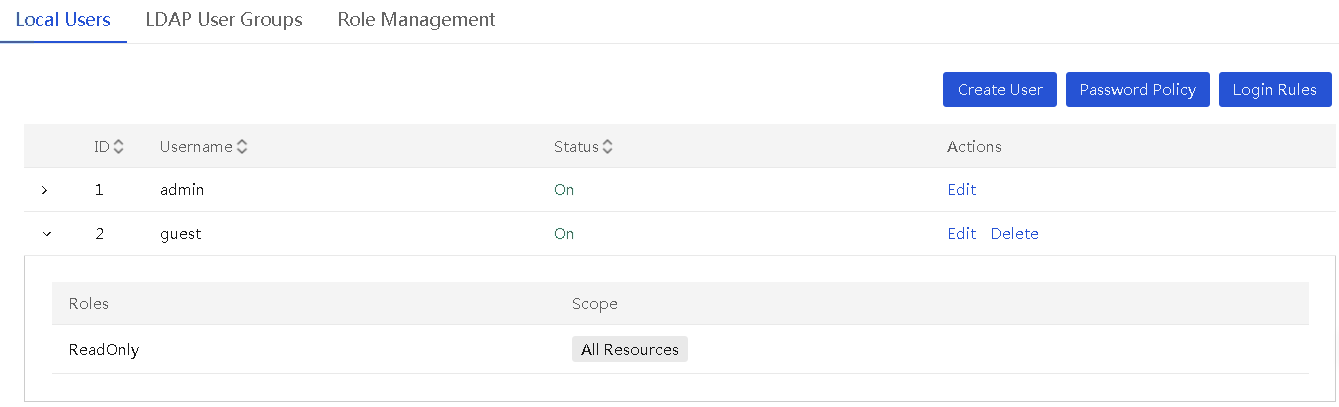Screen dimensions: 1339x407
Task: Open the Role Management tab
Action: point(416,20)
